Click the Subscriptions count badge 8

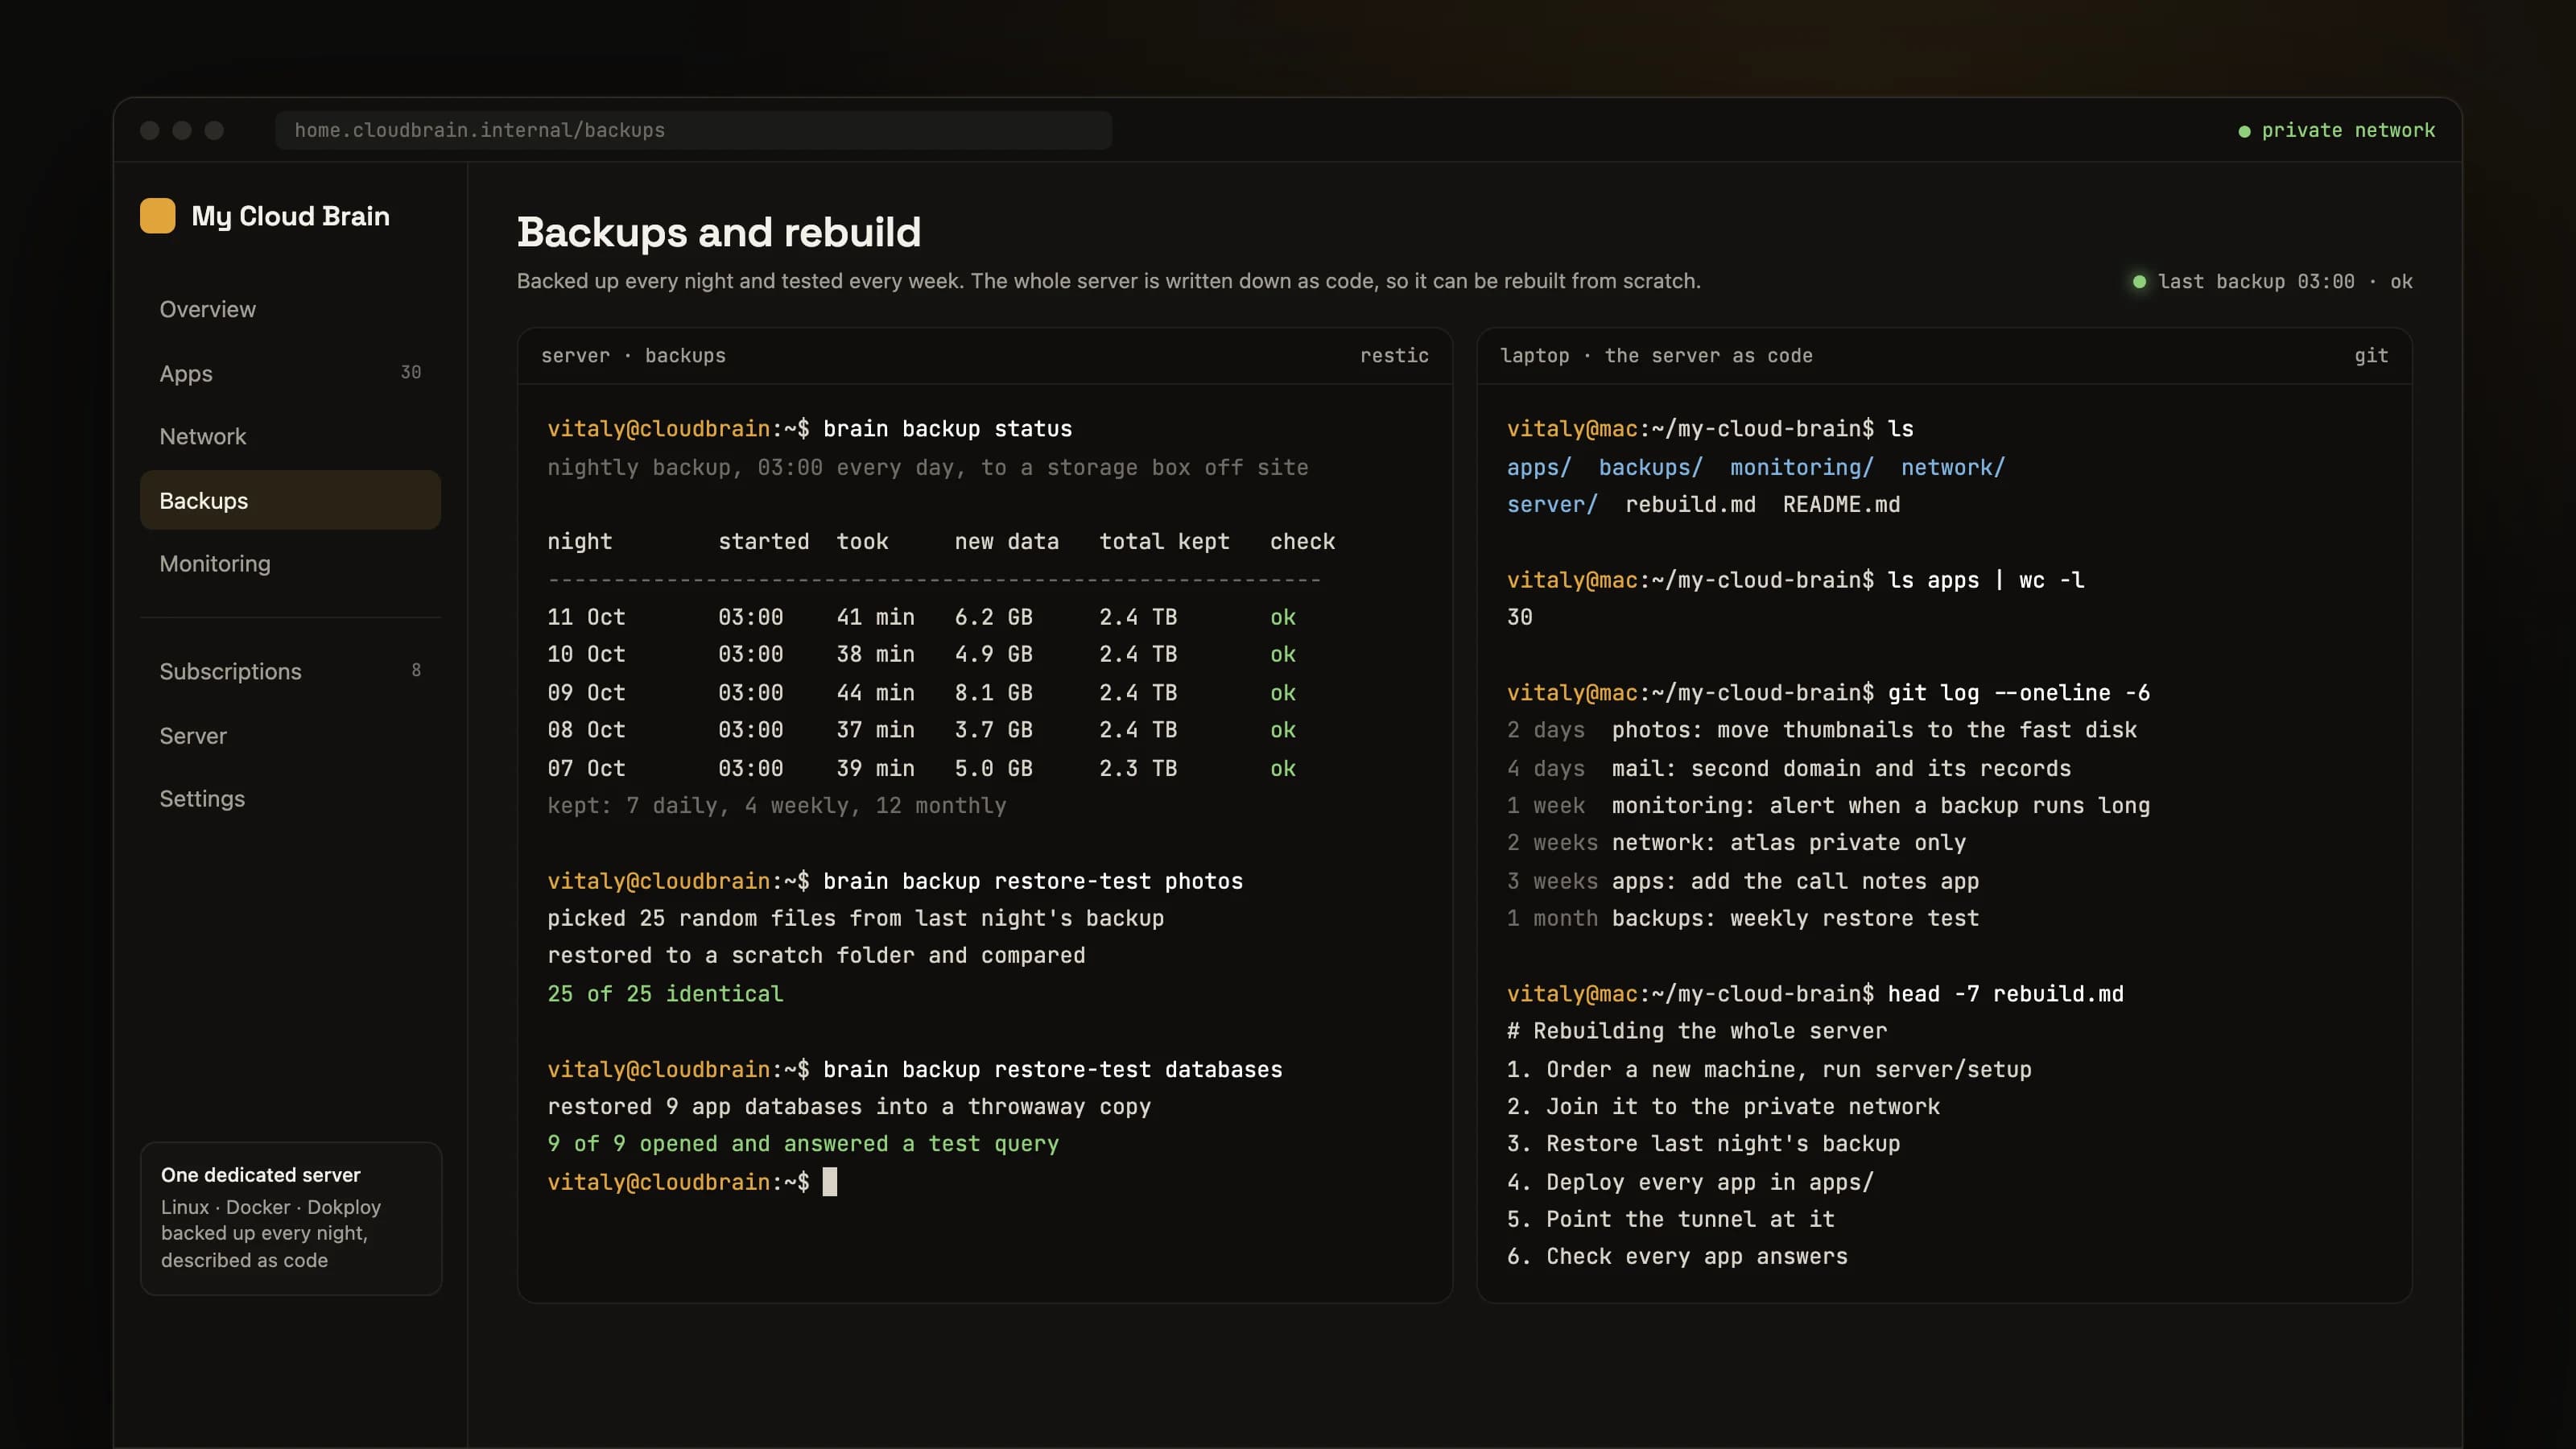416,670
